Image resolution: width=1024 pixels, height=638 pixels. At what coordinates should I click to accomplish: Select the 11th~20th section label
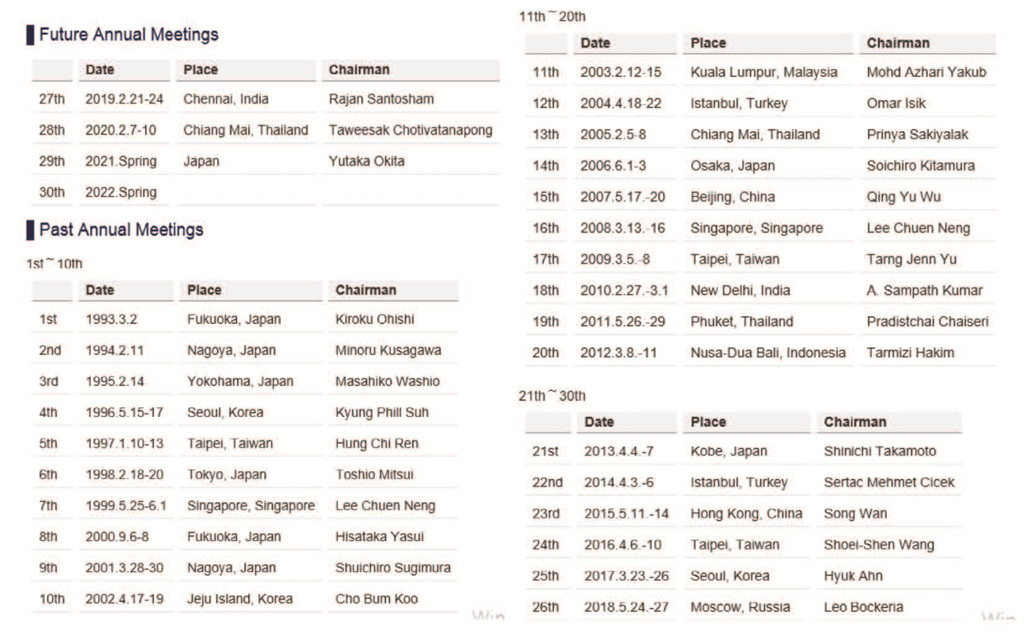tap(552, 16)
